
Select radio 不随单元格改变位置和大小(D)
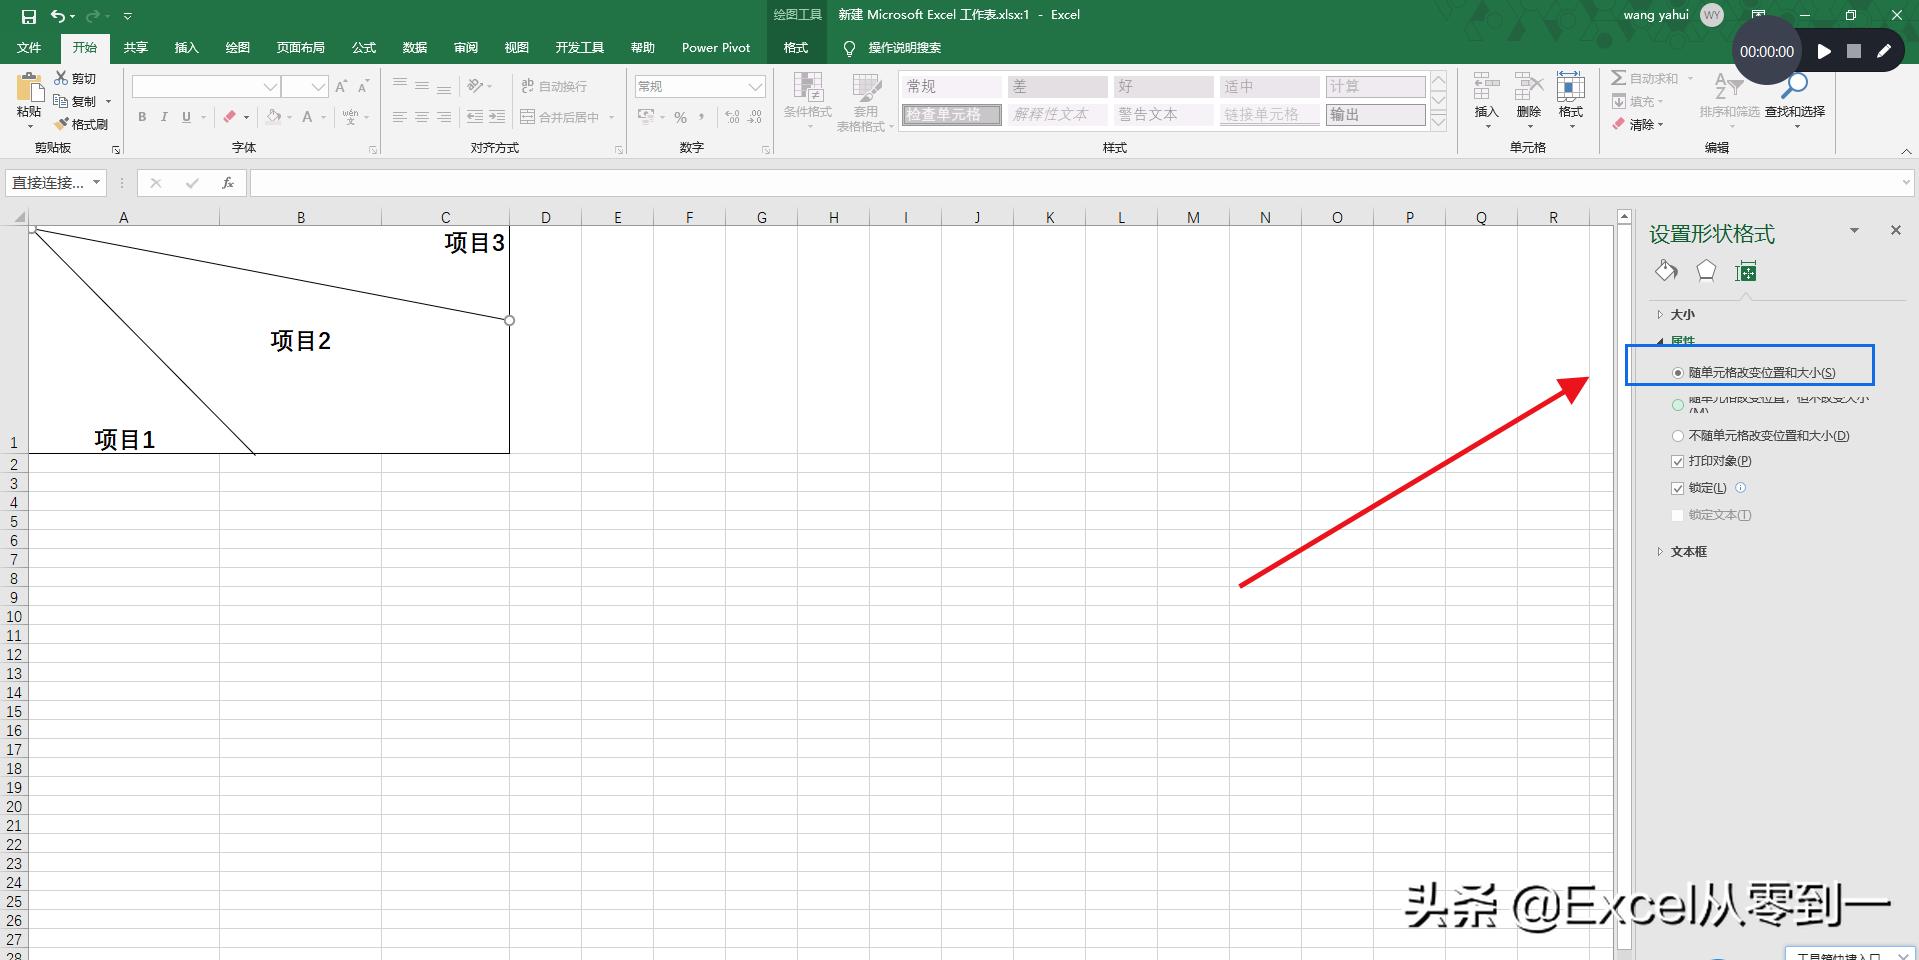pyautogui.click(x=1678, y=436)
